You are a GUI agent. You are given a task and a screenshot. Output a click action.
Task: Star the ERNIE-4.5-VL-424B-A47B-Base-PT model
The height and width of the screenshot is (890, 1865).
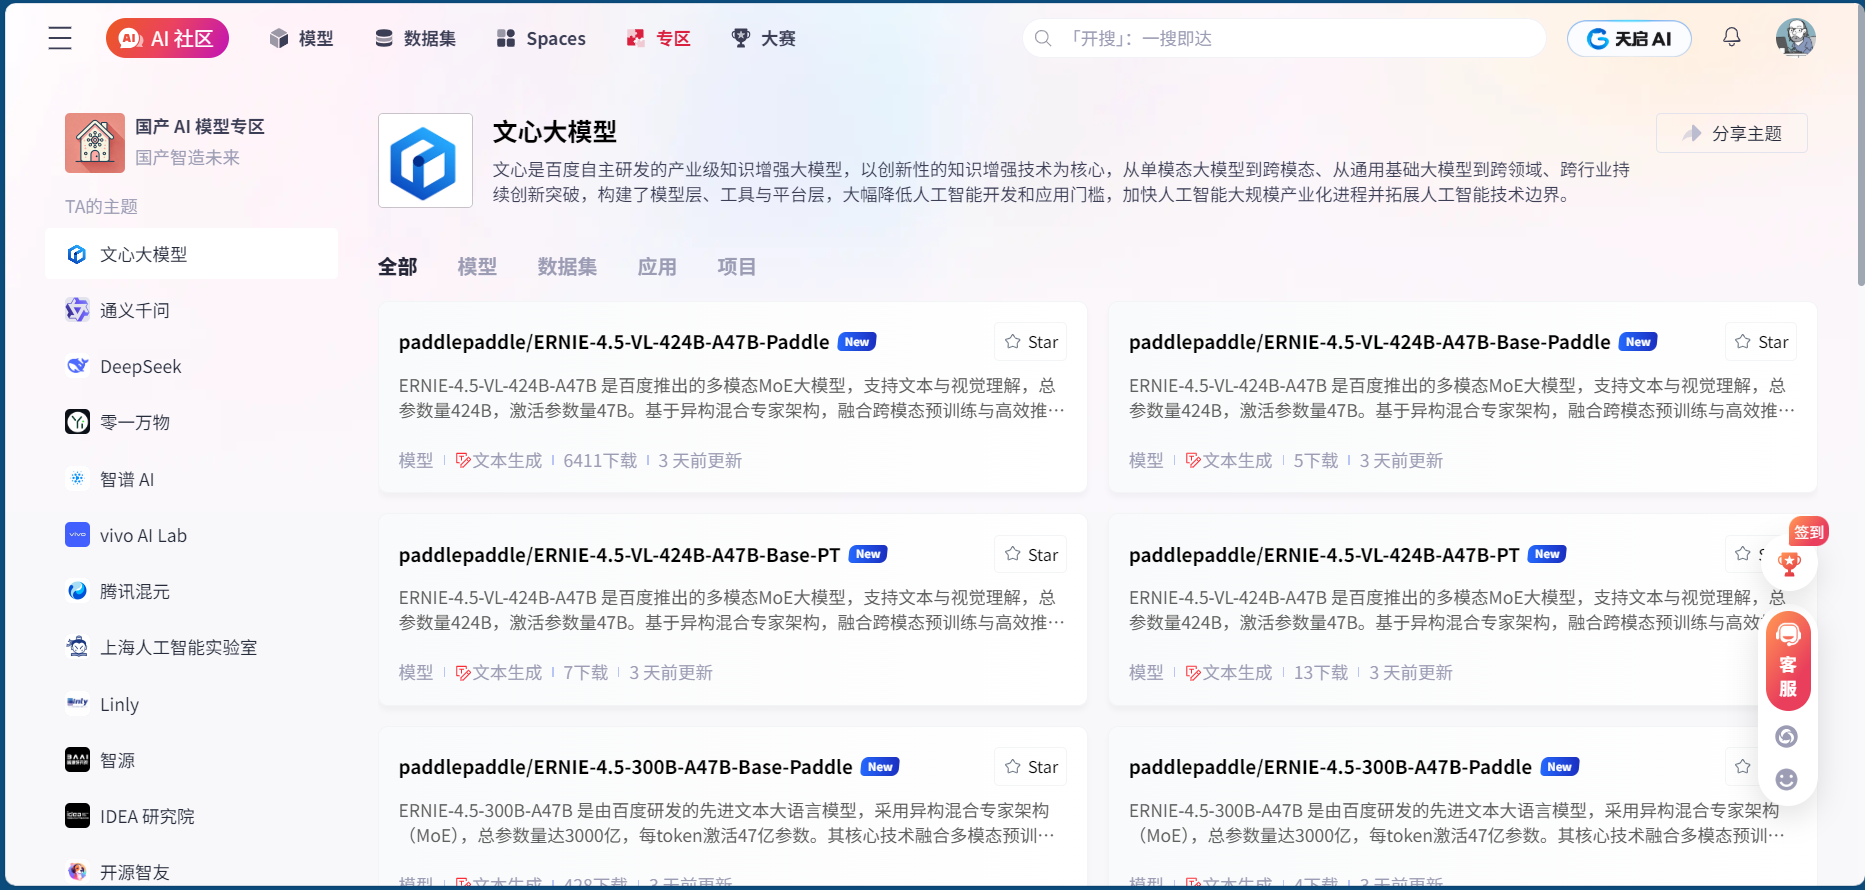point(1030,554)
